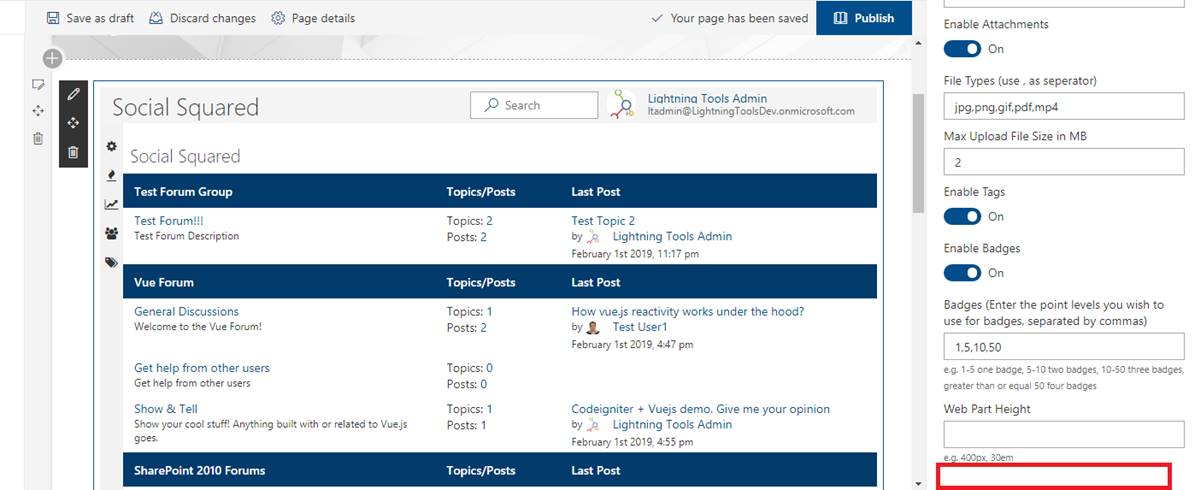Click the plus icon to add a section
The image size is (1195, 490).
coord(52,59)
